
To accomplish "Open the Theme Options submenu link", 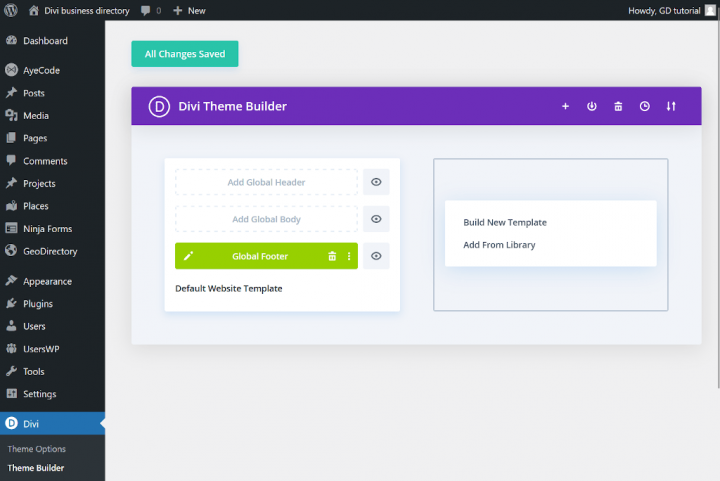I will (x=37, y=449).
